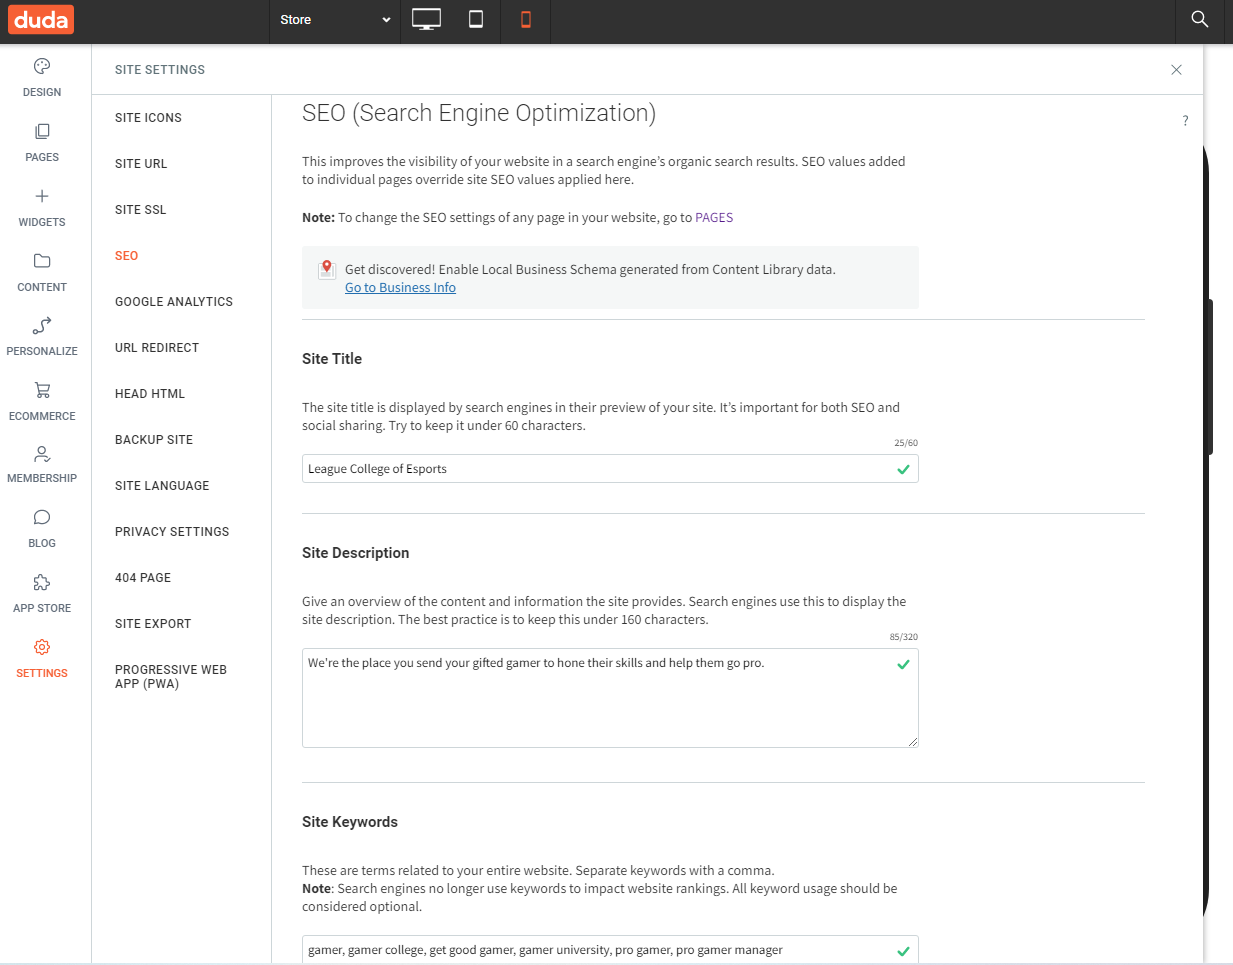Open Privacy Settings item

pyautogui.click(x=172, y=532)
